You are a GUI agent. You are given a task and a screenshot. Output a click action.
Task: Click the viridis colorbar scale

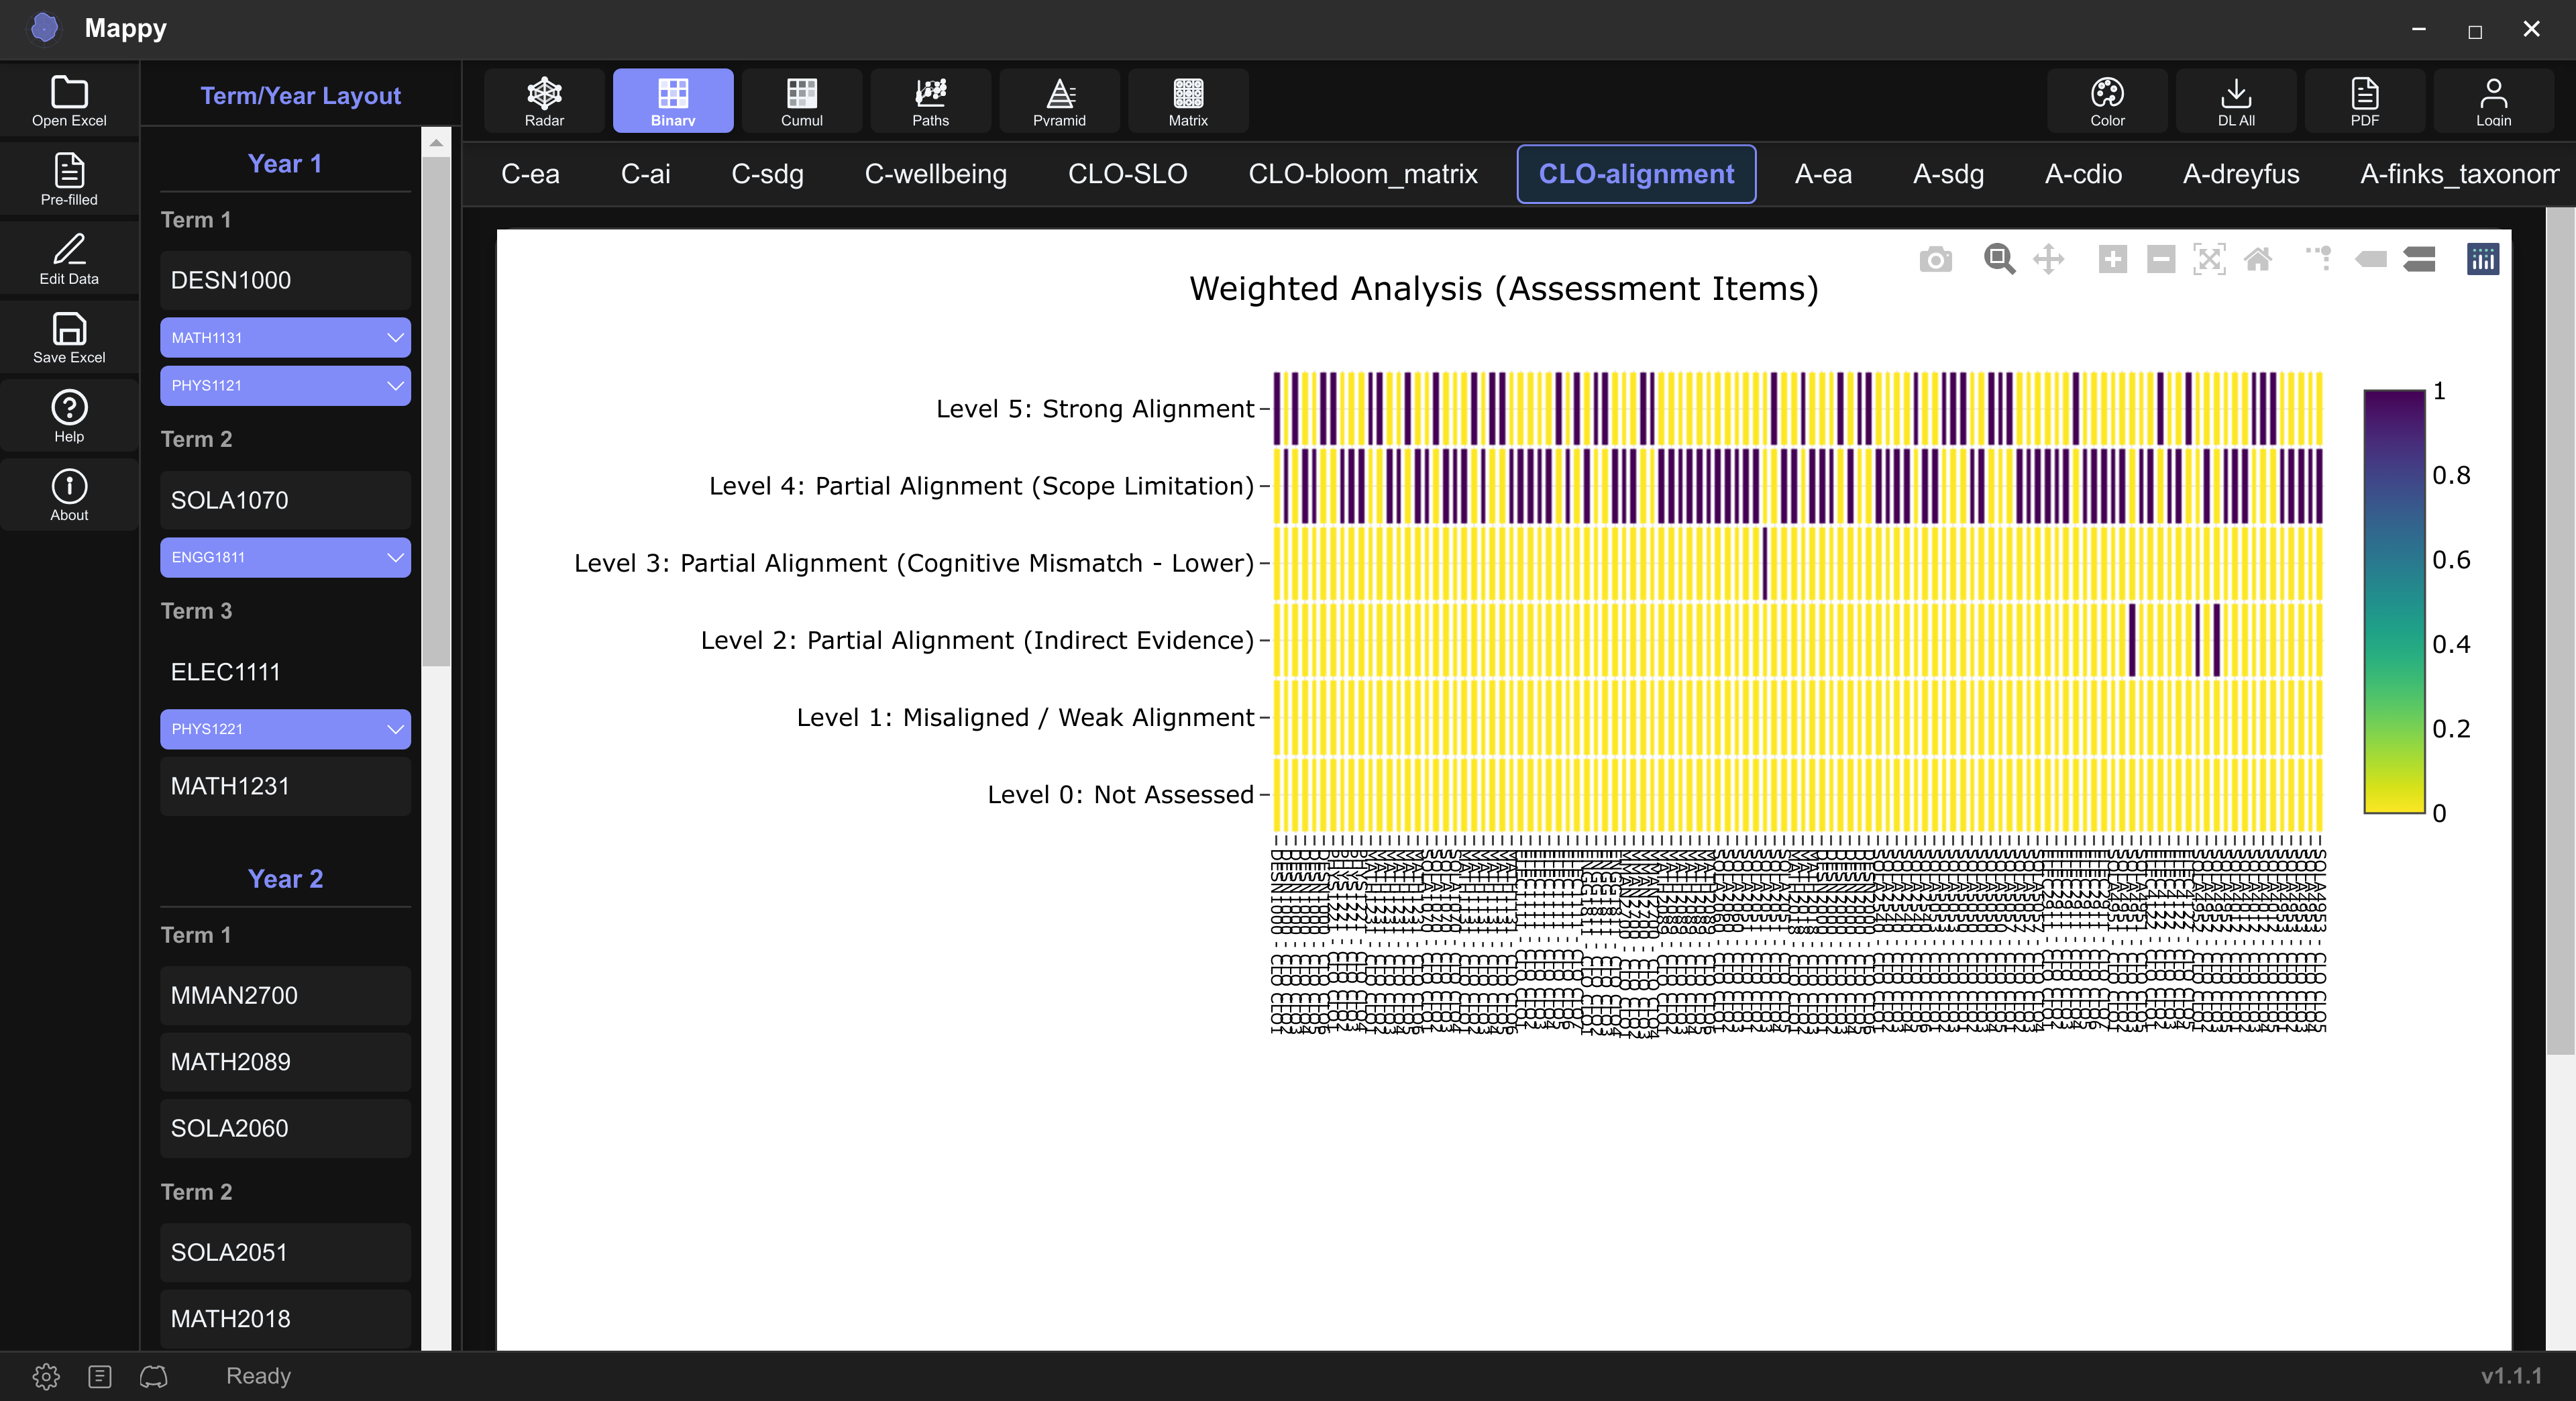click(x=2394, y=601)
